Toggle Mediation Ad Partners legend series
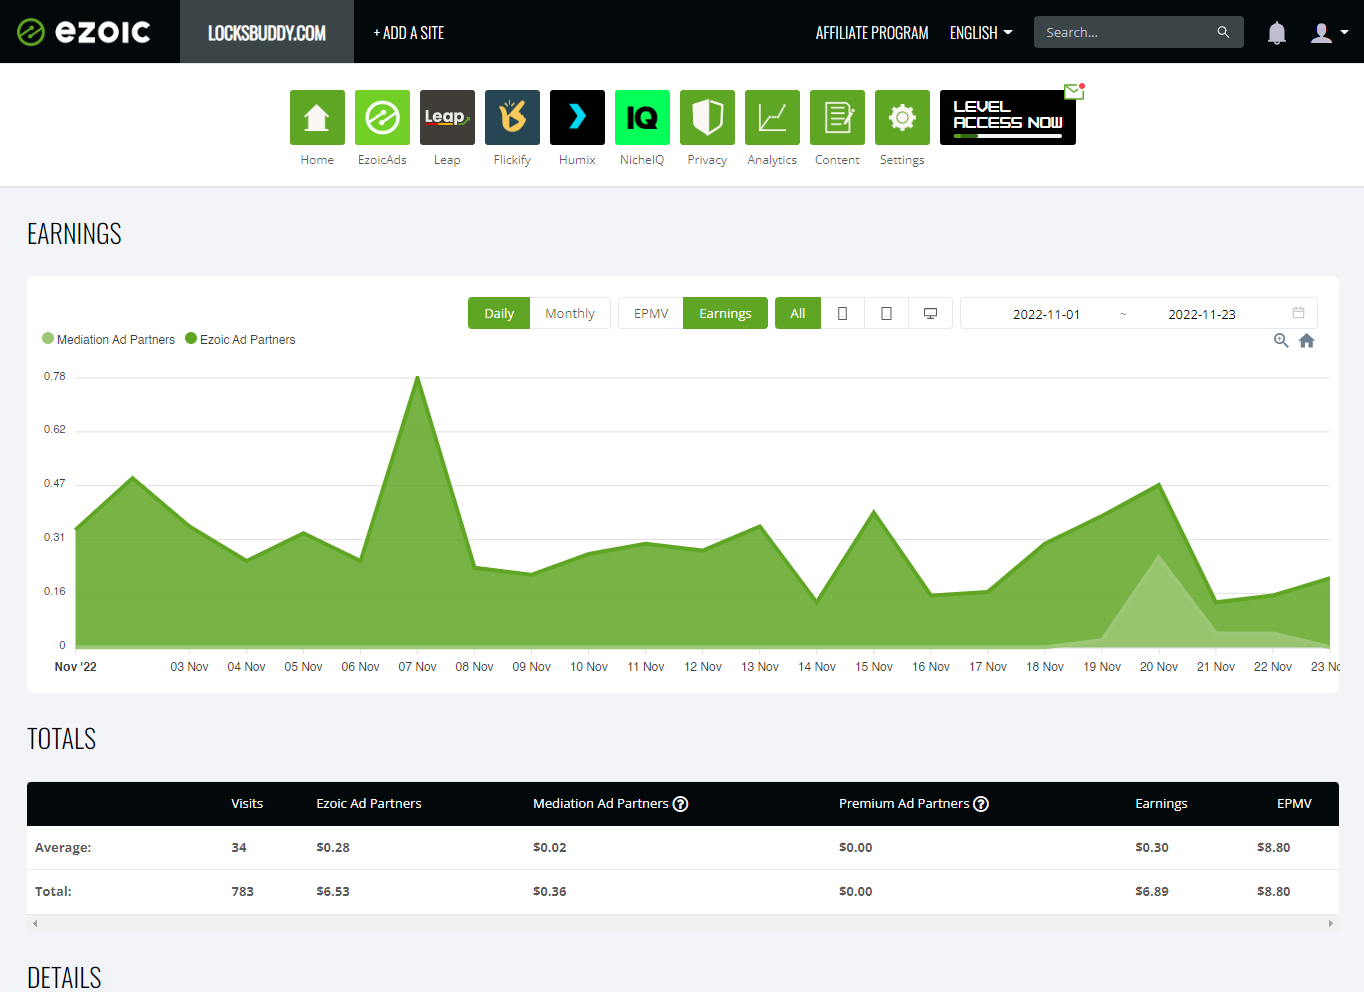This screenshot has height=992, width=1364. 108,340
